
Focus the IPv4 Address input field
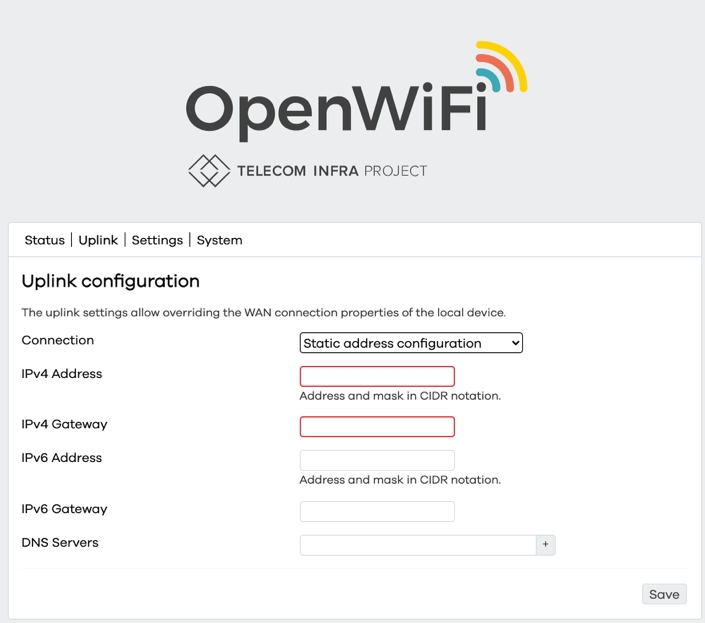coord(377,376)
